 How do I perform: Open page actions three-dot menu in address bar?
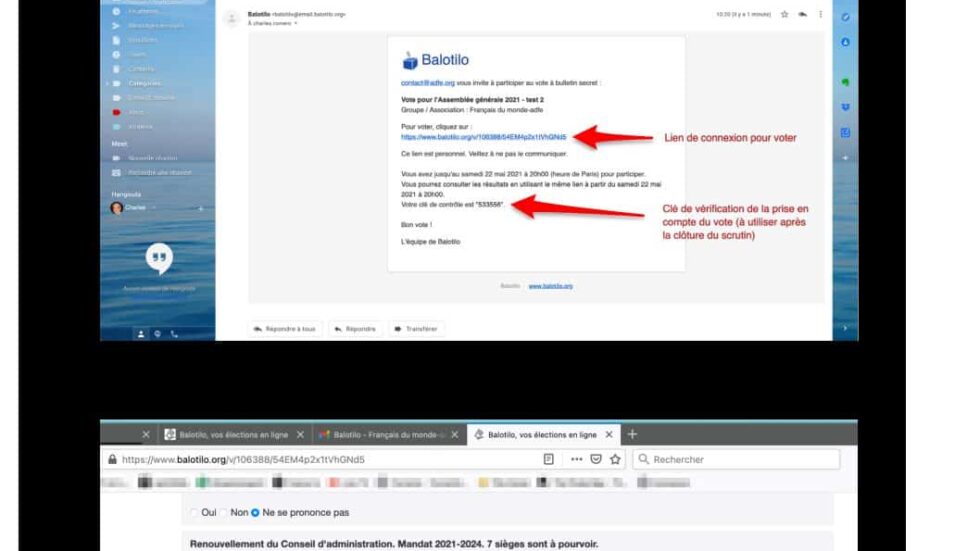[575, 459]
